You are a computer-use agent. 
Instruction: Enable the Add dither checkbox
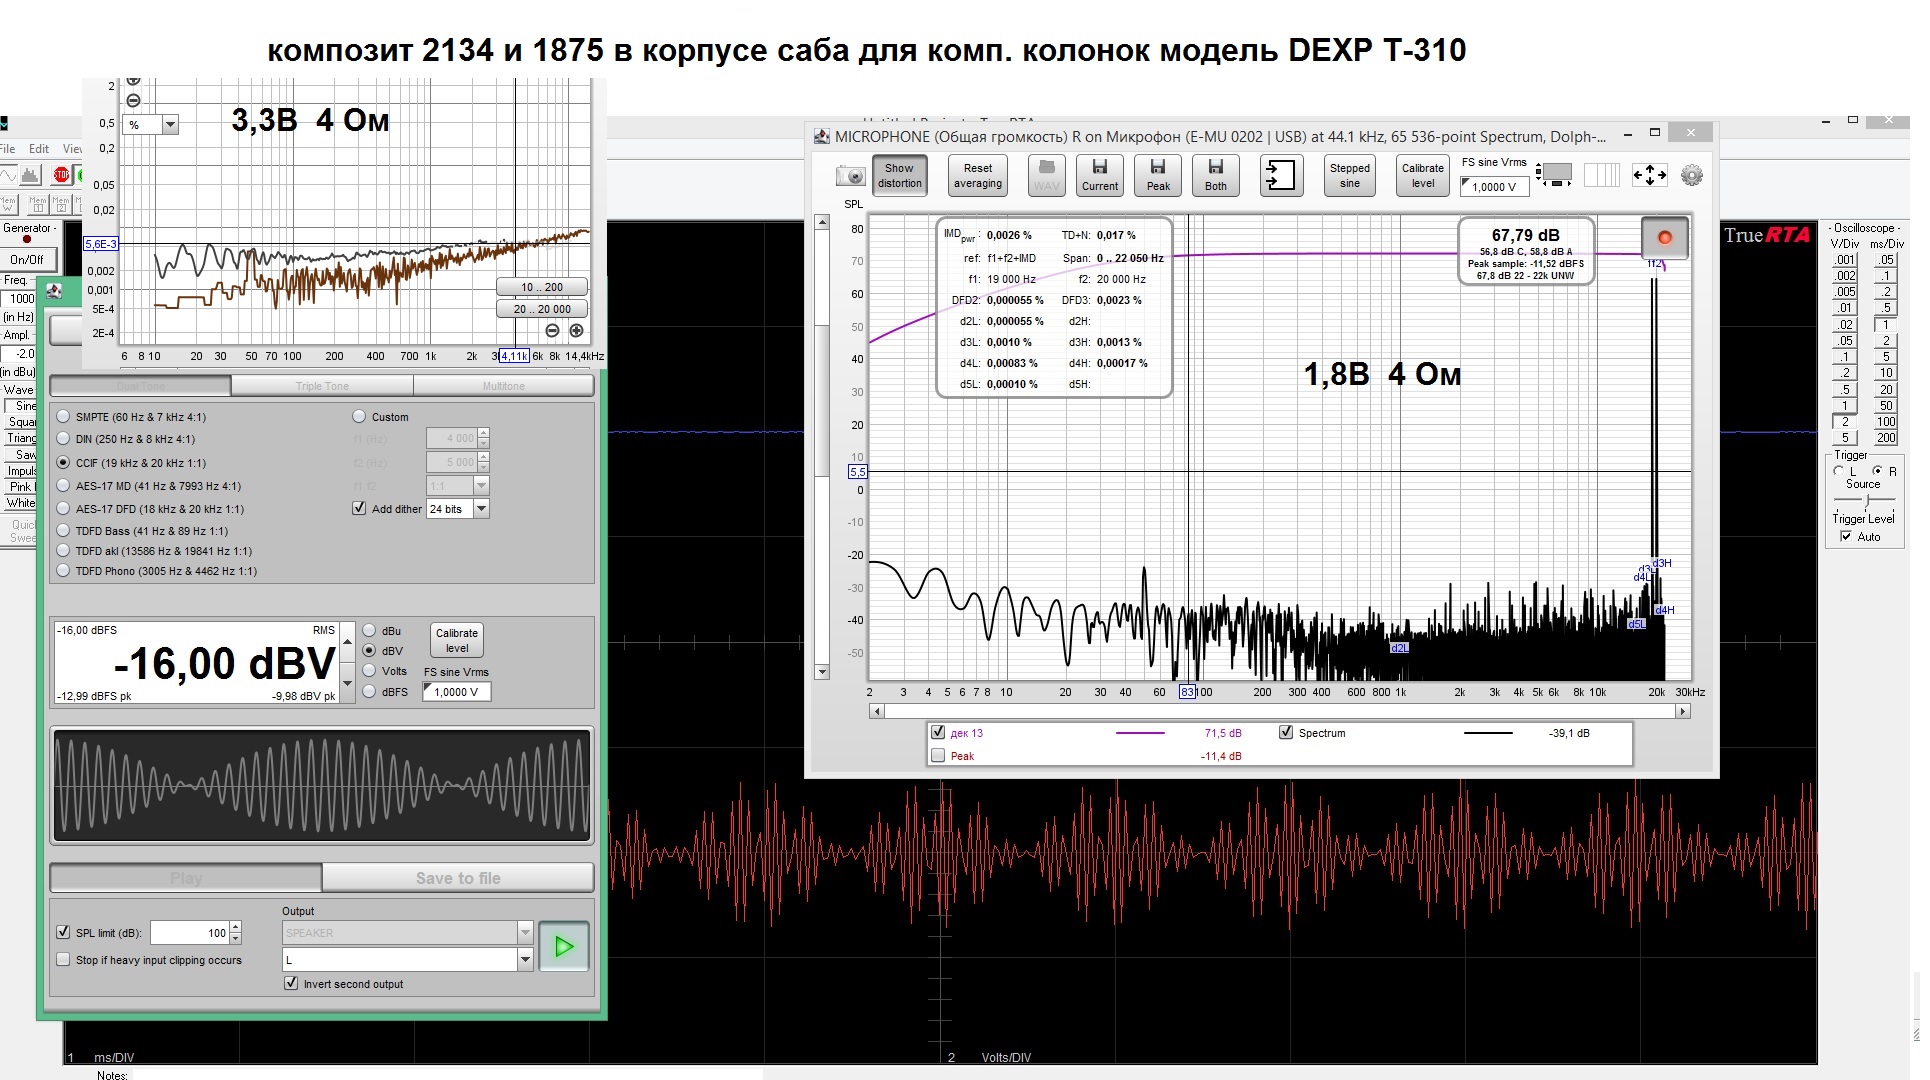[x=359, y=509]
